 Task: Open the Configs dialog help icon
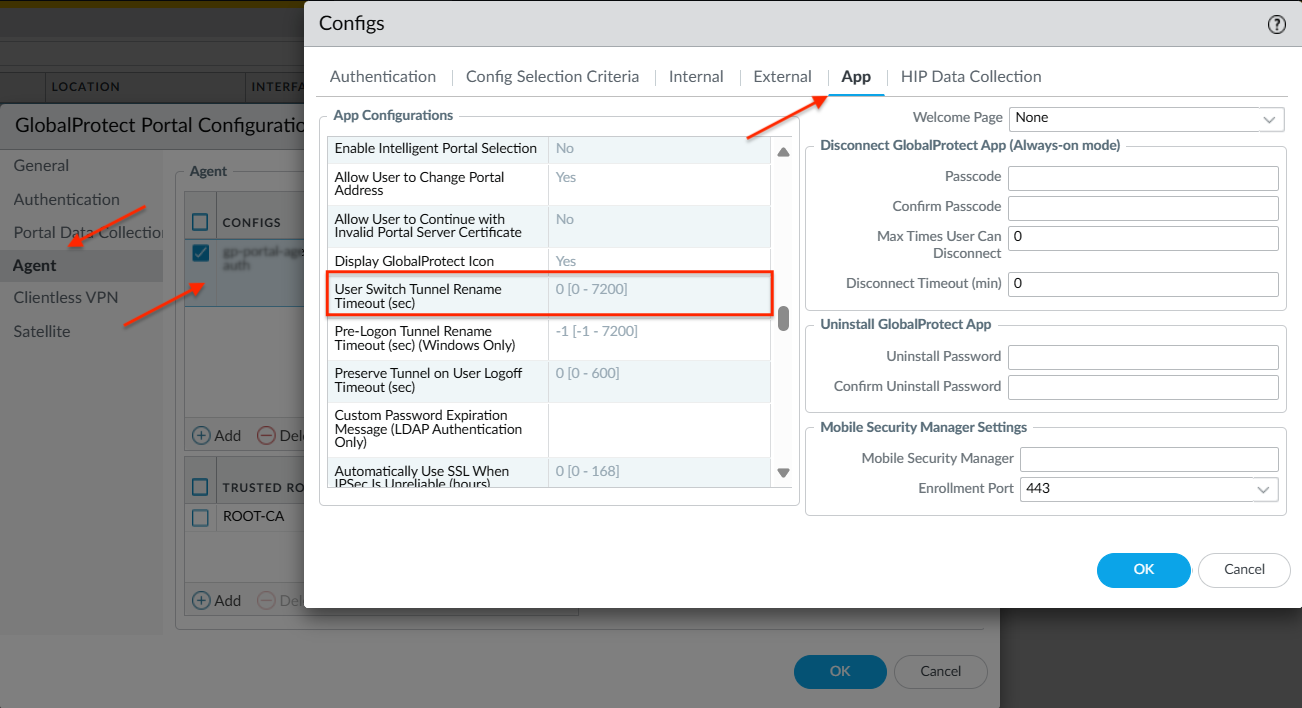click(1277, 25)
